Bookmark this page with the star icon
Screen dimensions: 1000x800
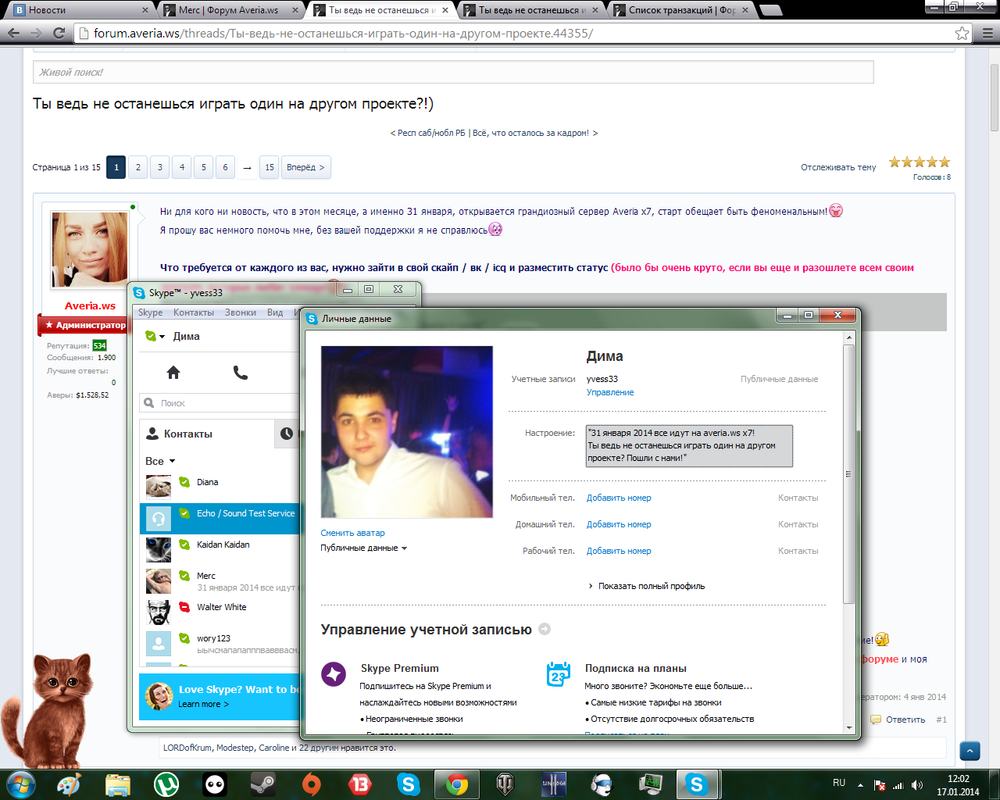962,33
